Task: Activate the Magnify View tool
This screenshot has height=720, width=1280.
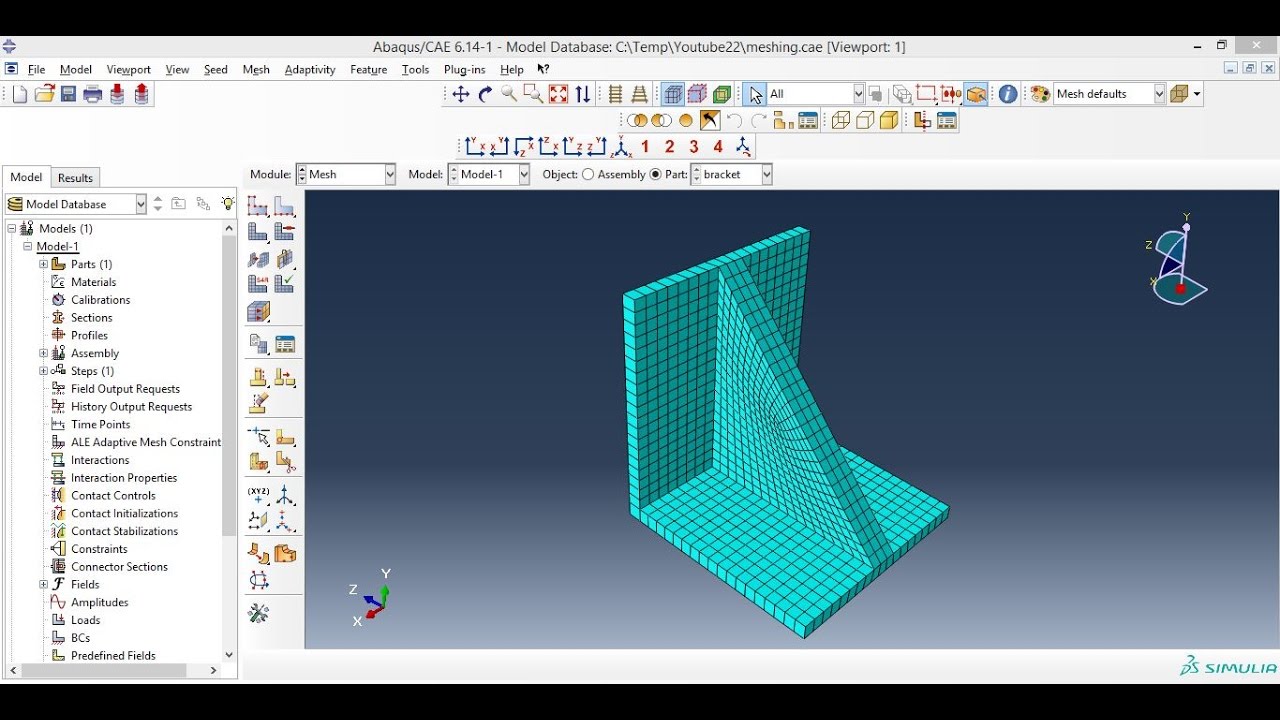Action: click(509, 94)
